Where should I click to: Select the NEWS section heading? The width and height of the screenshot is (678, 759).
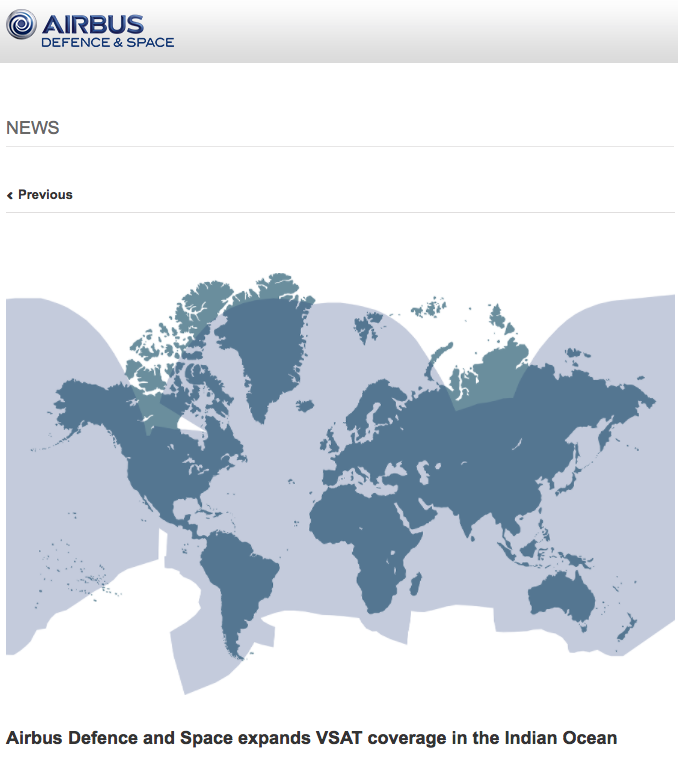pos(32,128)
